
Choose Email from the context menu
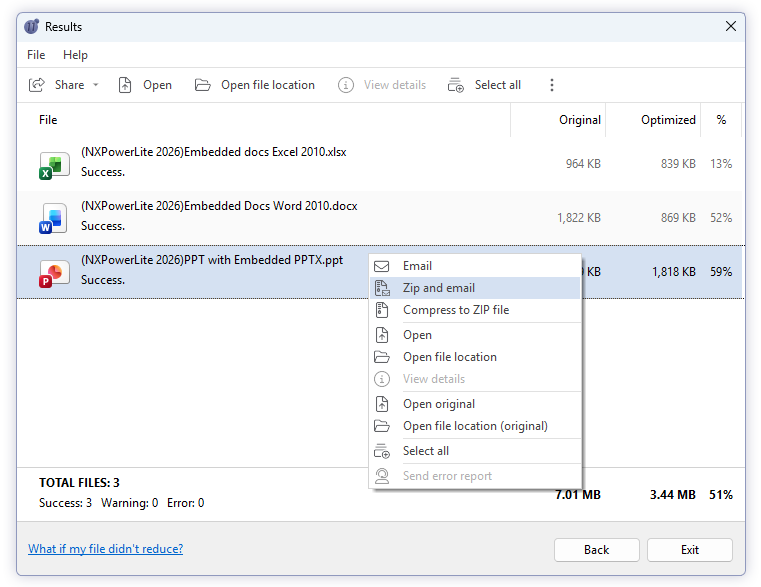coord(417,266)
